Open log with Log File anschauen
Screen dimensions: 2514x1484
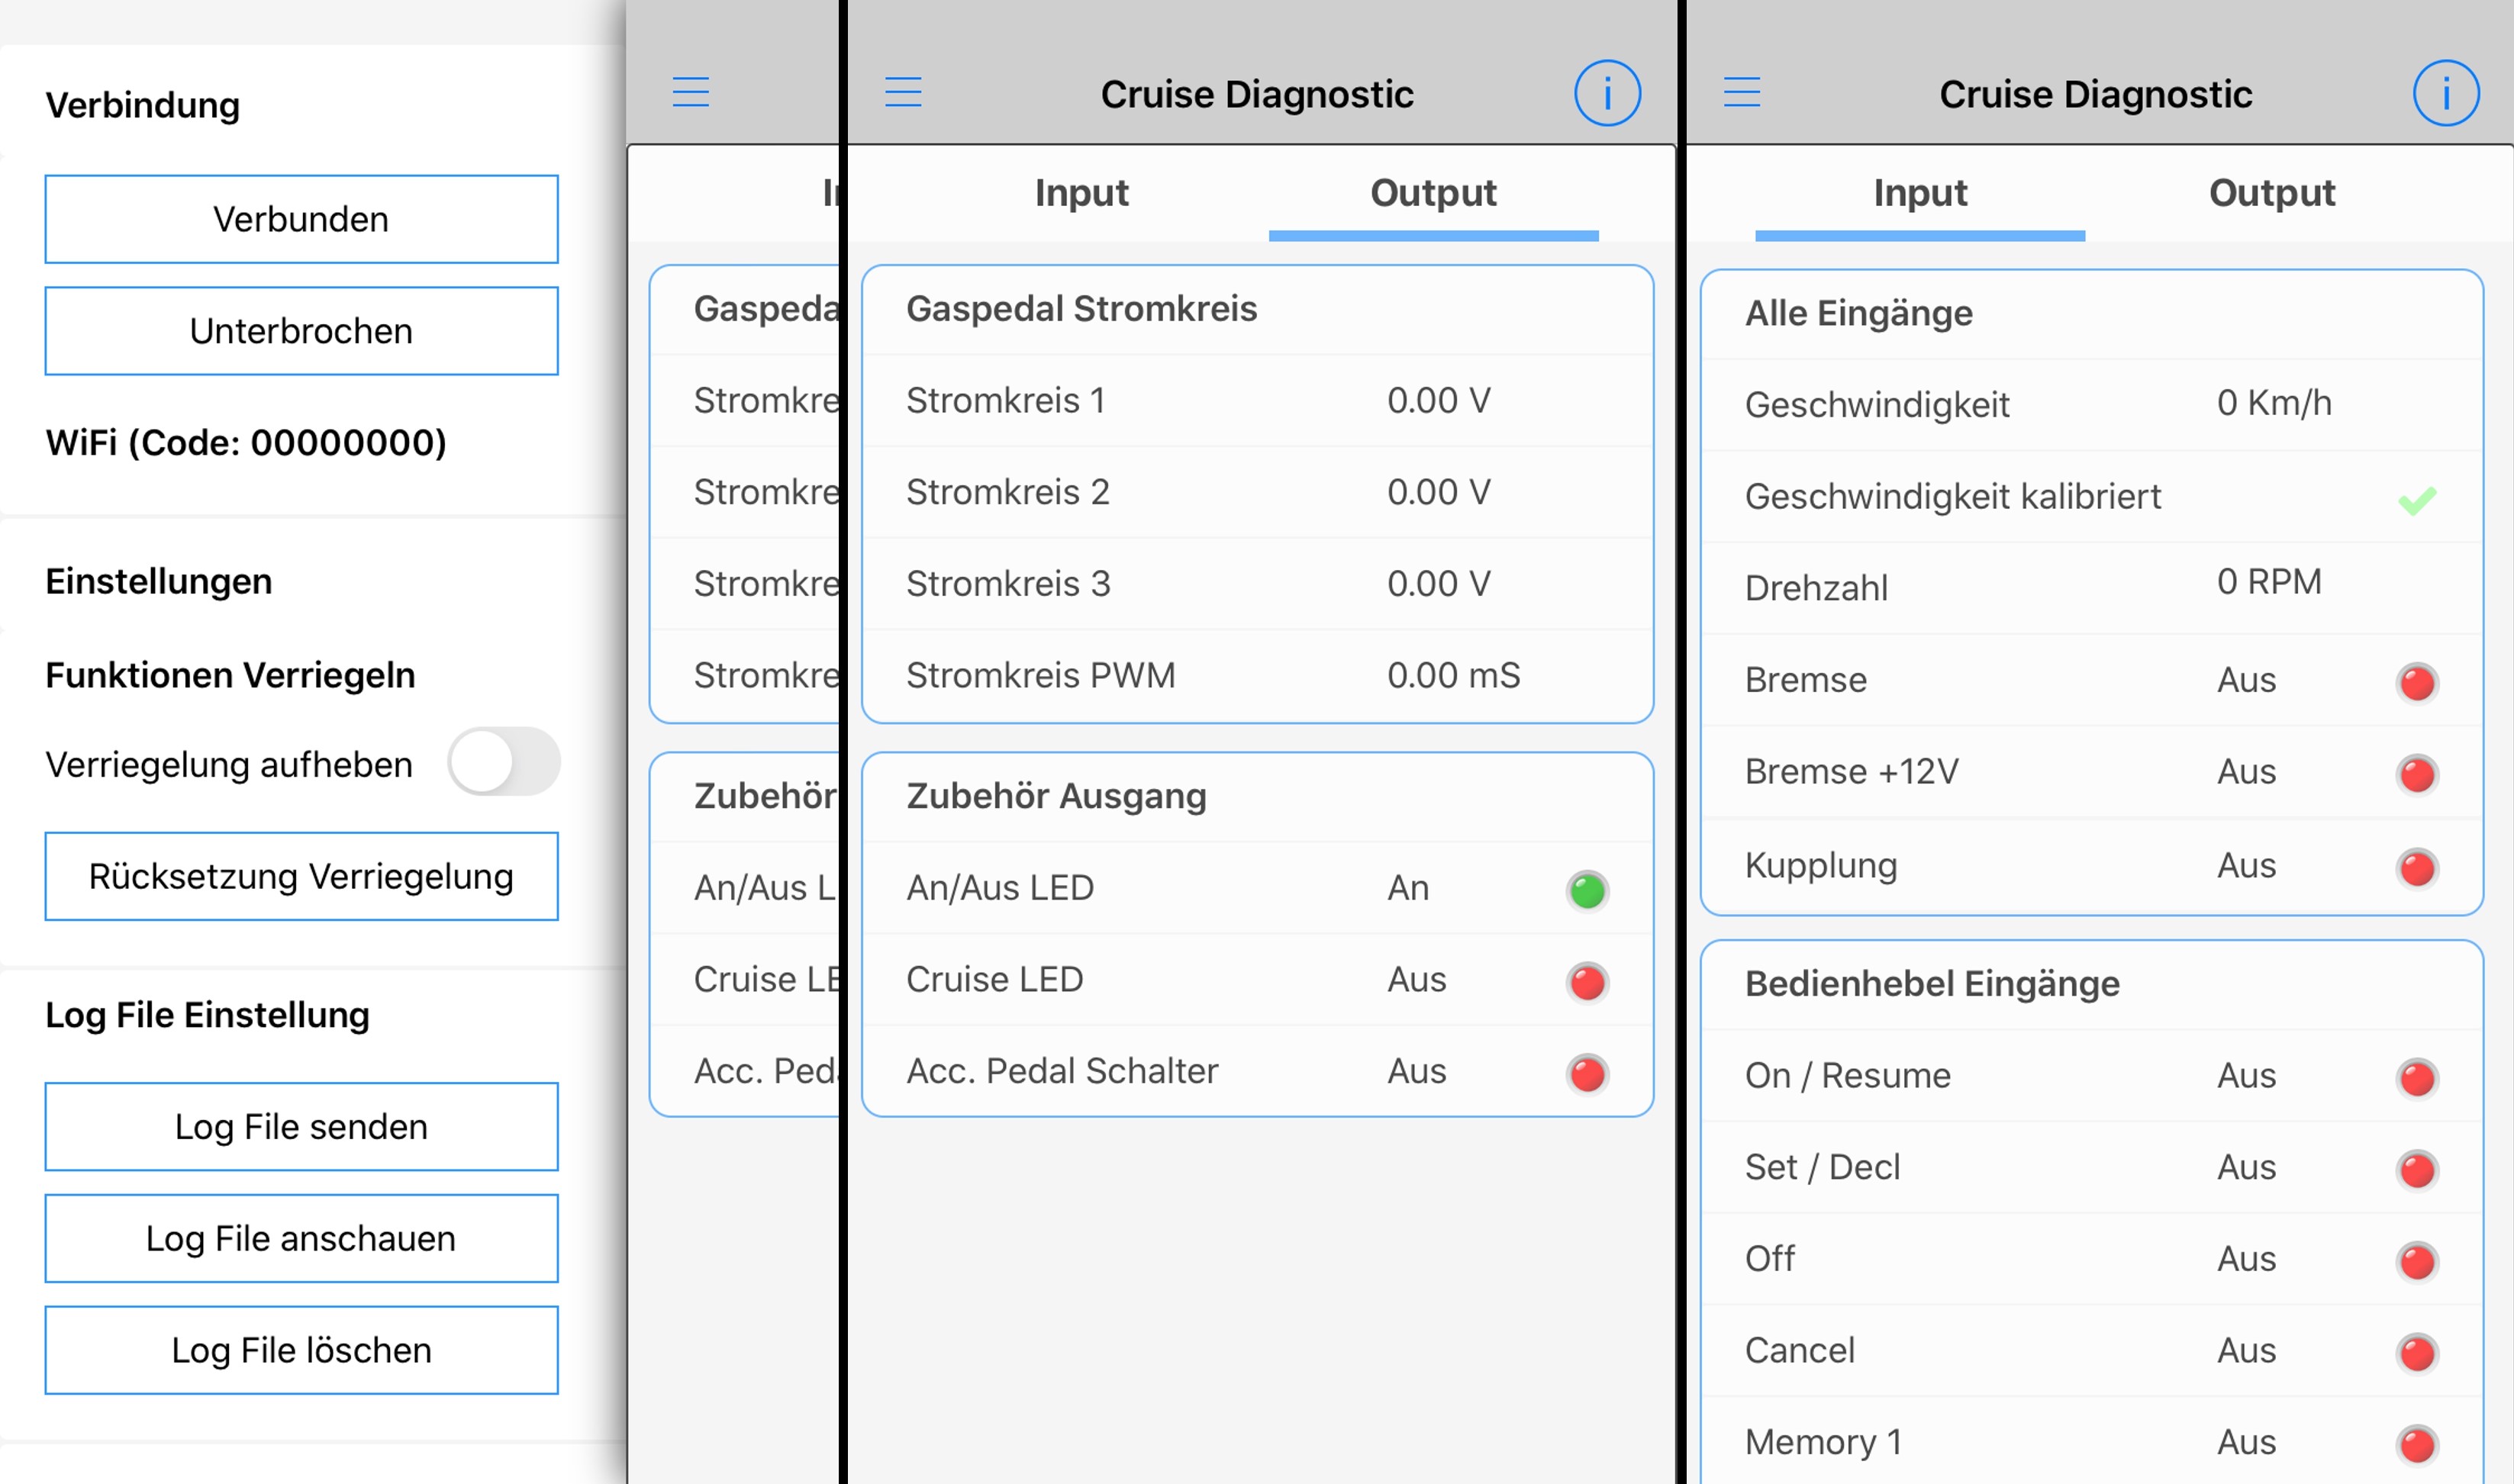[301, 1238]
